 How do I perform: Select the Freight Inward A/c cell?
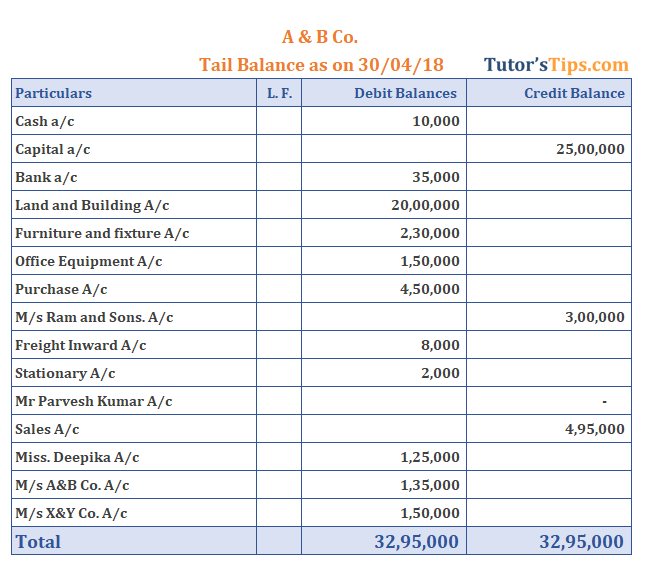pyautogui.click(x=134, y=345)
